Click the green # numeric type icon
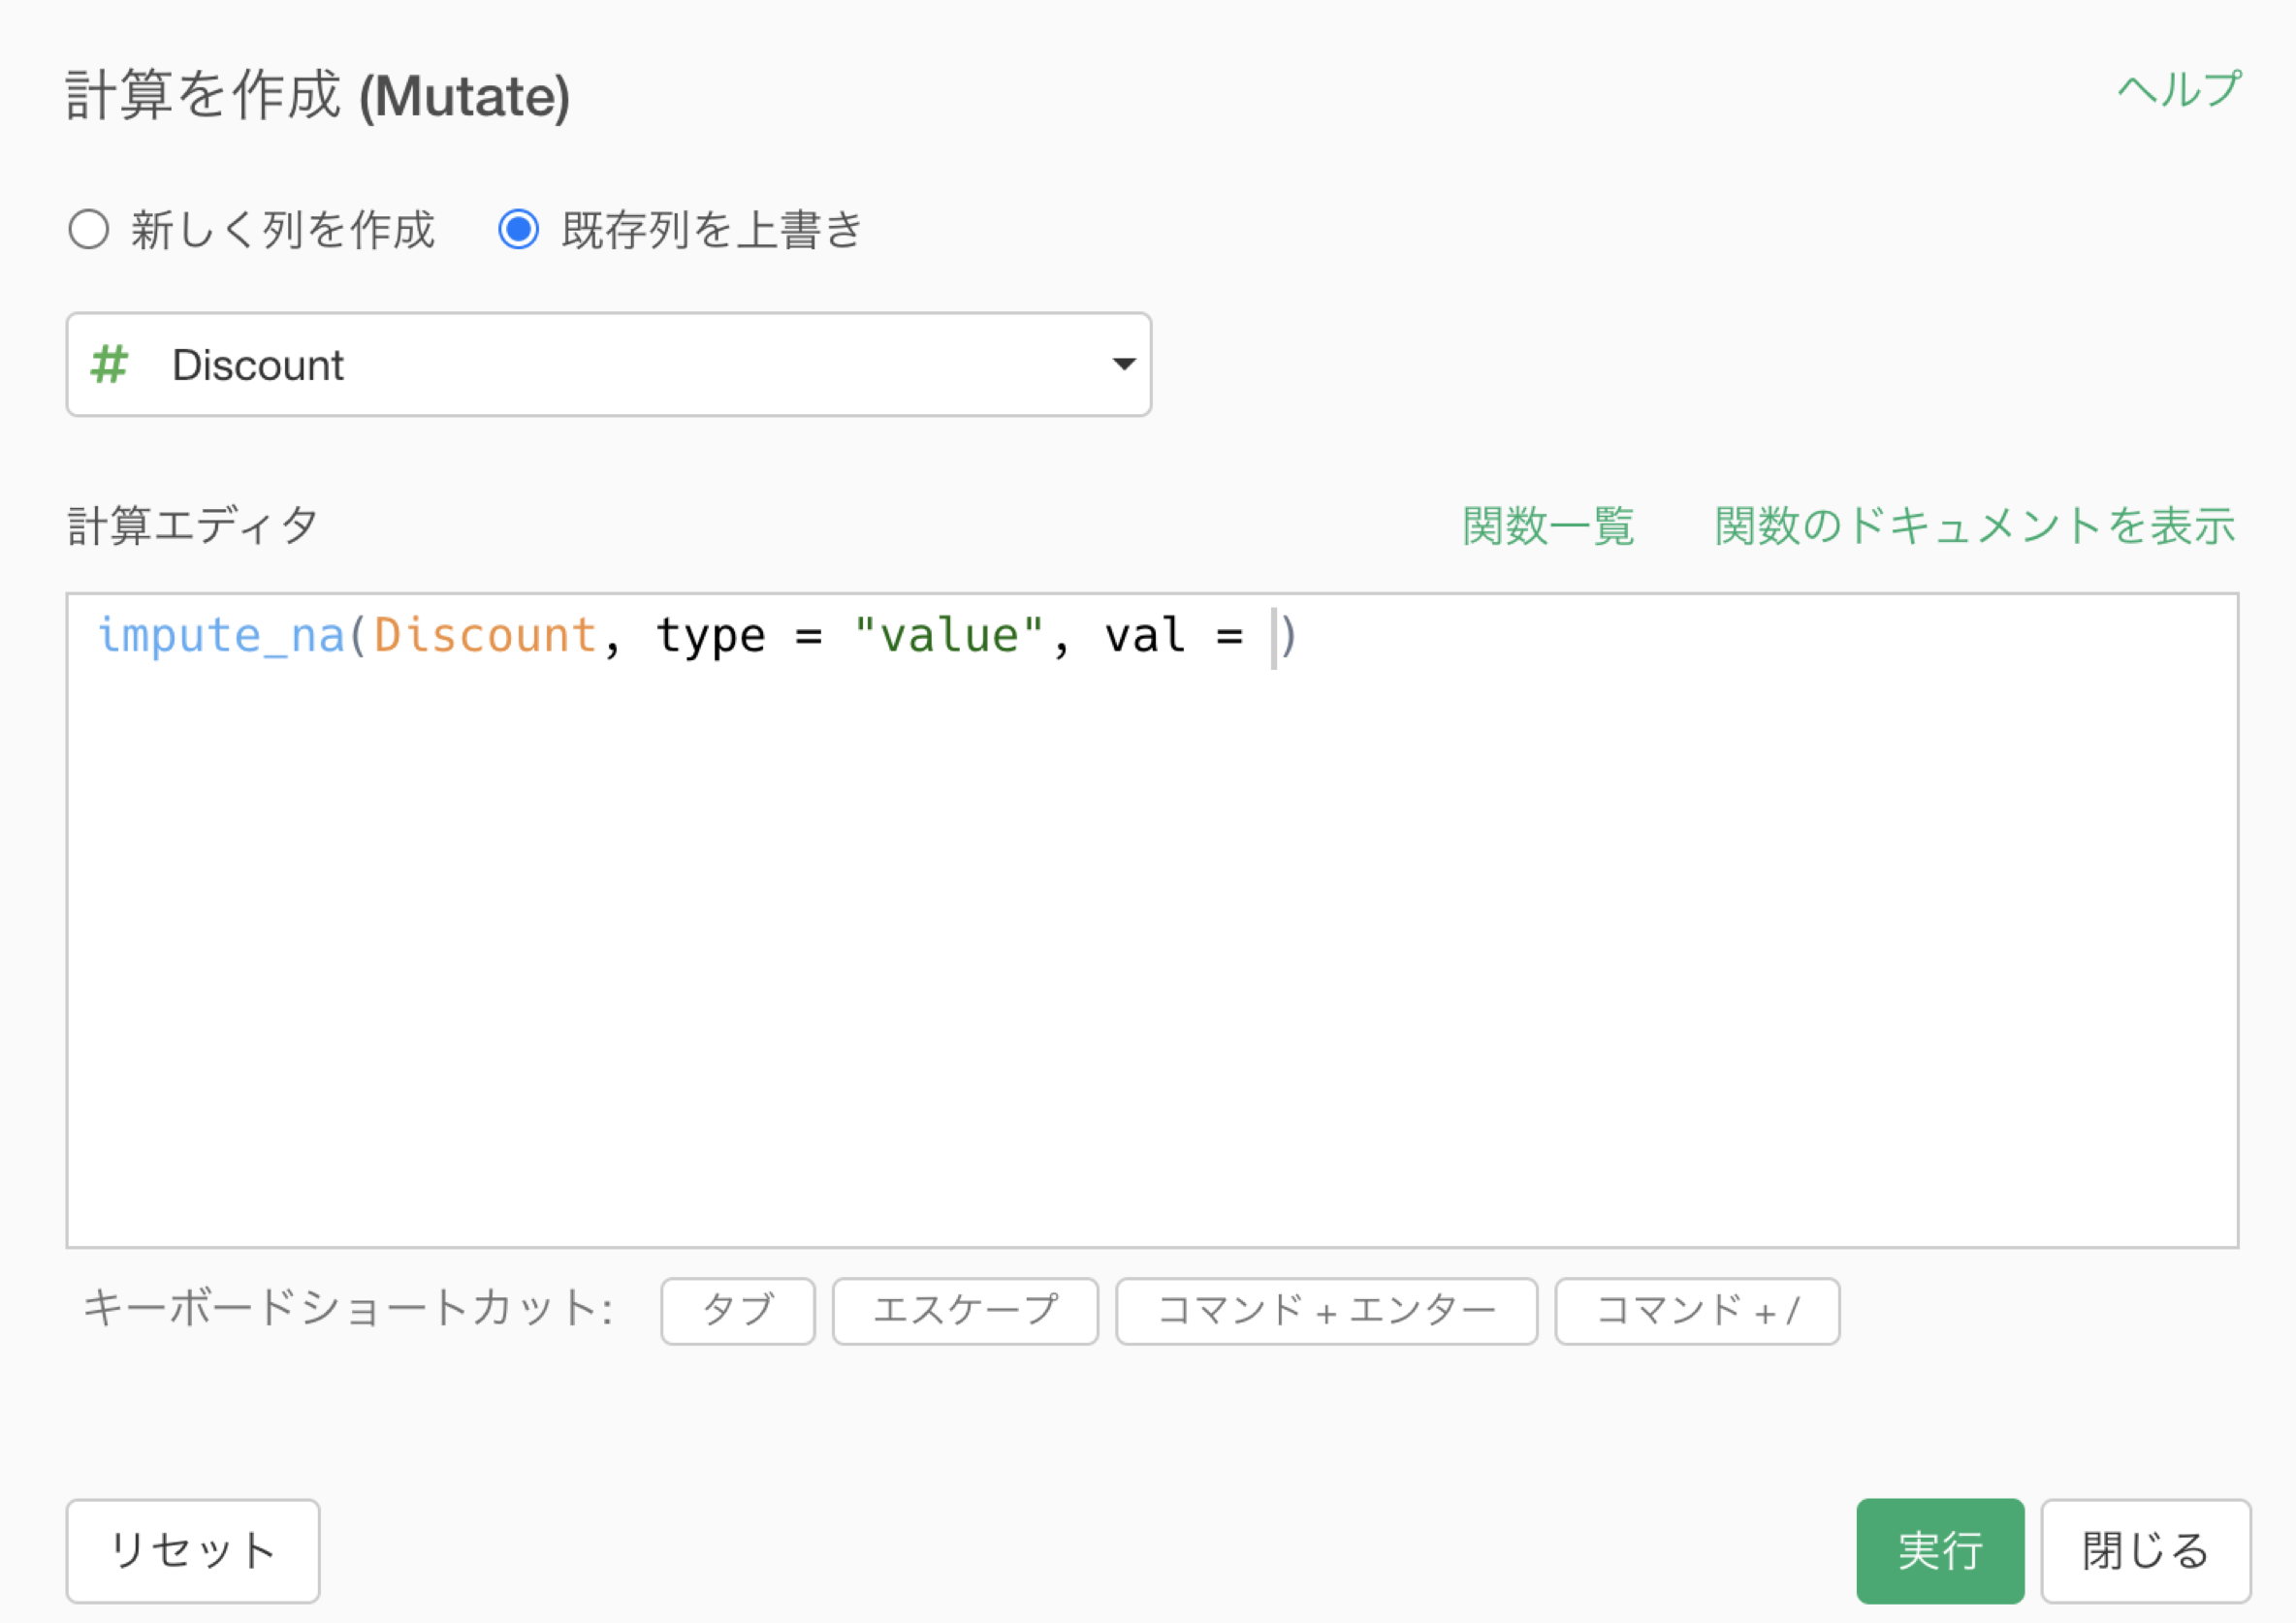Screen dimensions: 2296x1623 click(109, 365)
